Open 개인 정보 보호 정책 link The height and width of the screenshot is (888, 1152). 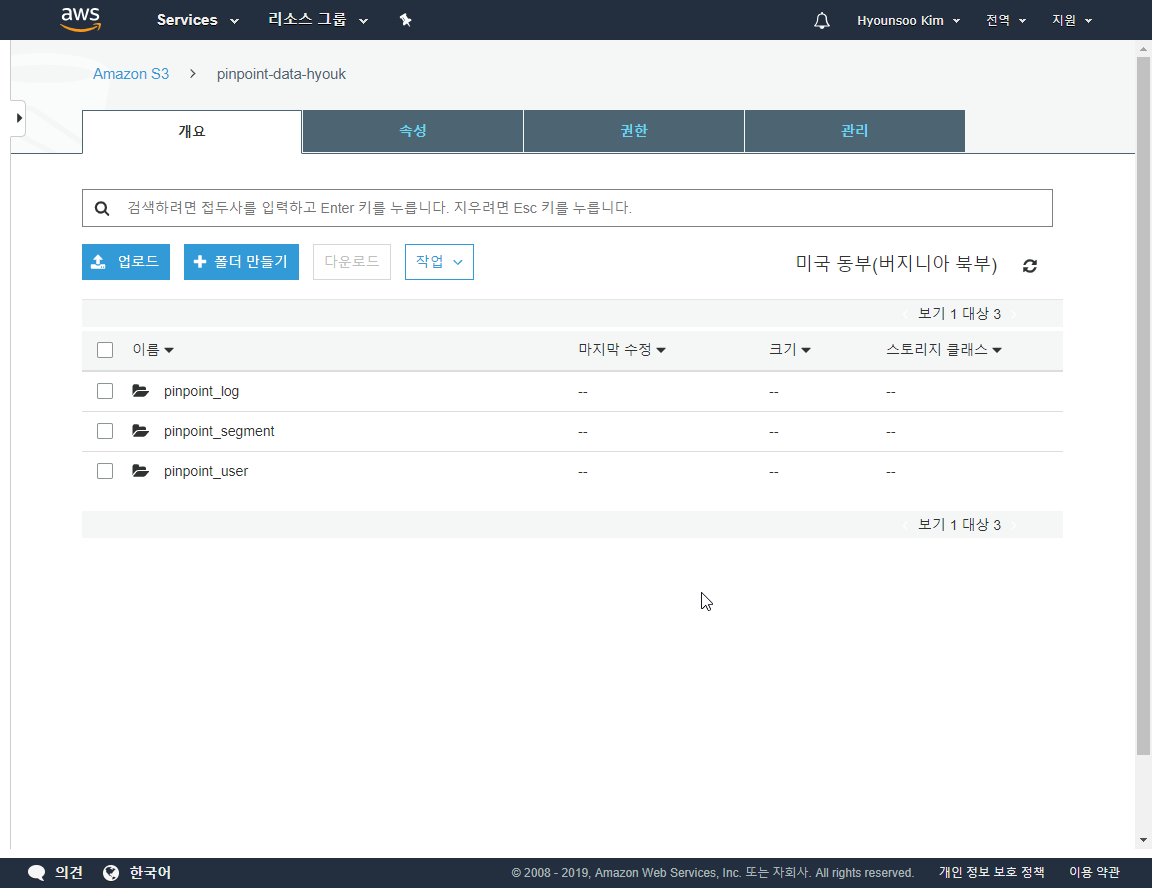[x=992, y=873]
